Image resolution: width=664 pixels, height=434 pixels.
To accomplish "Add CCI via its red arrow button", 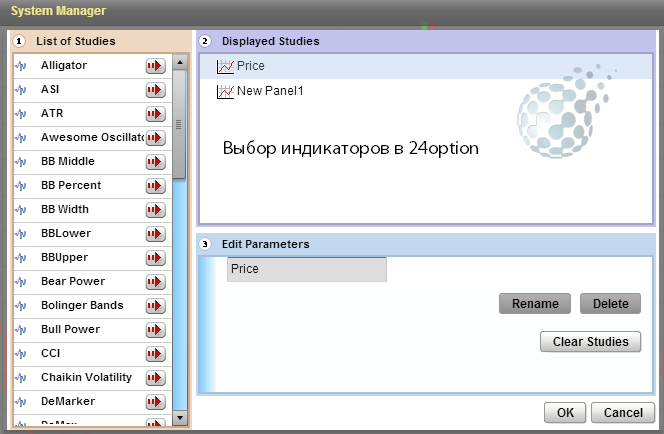I will 155,354.
